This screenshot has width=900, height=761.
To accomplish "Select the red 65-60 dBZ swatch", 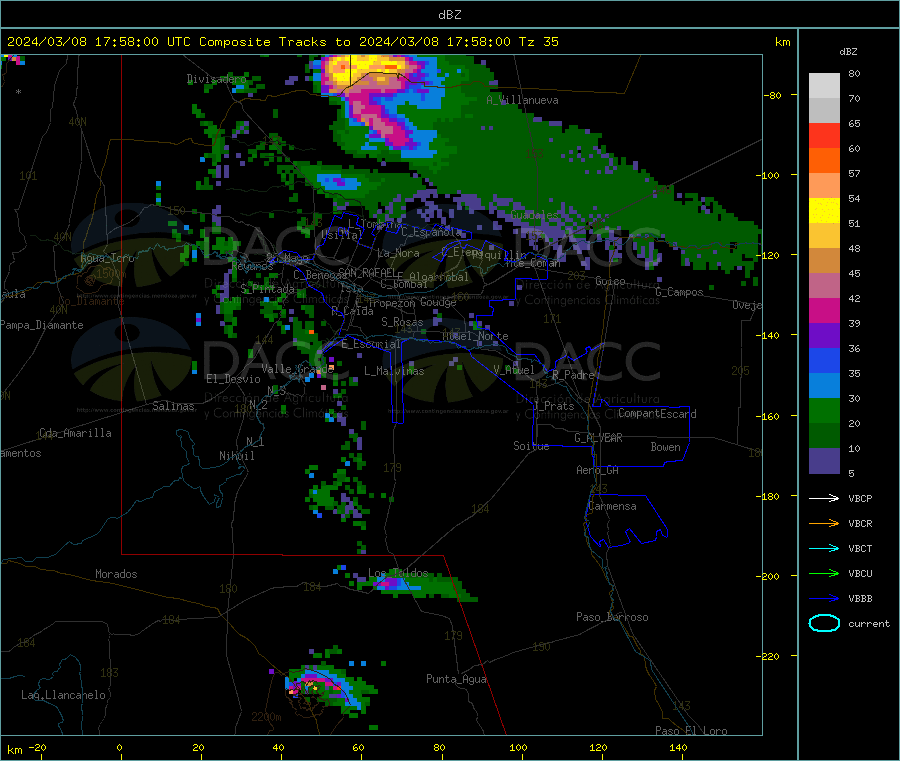I will tap(824, 135).
